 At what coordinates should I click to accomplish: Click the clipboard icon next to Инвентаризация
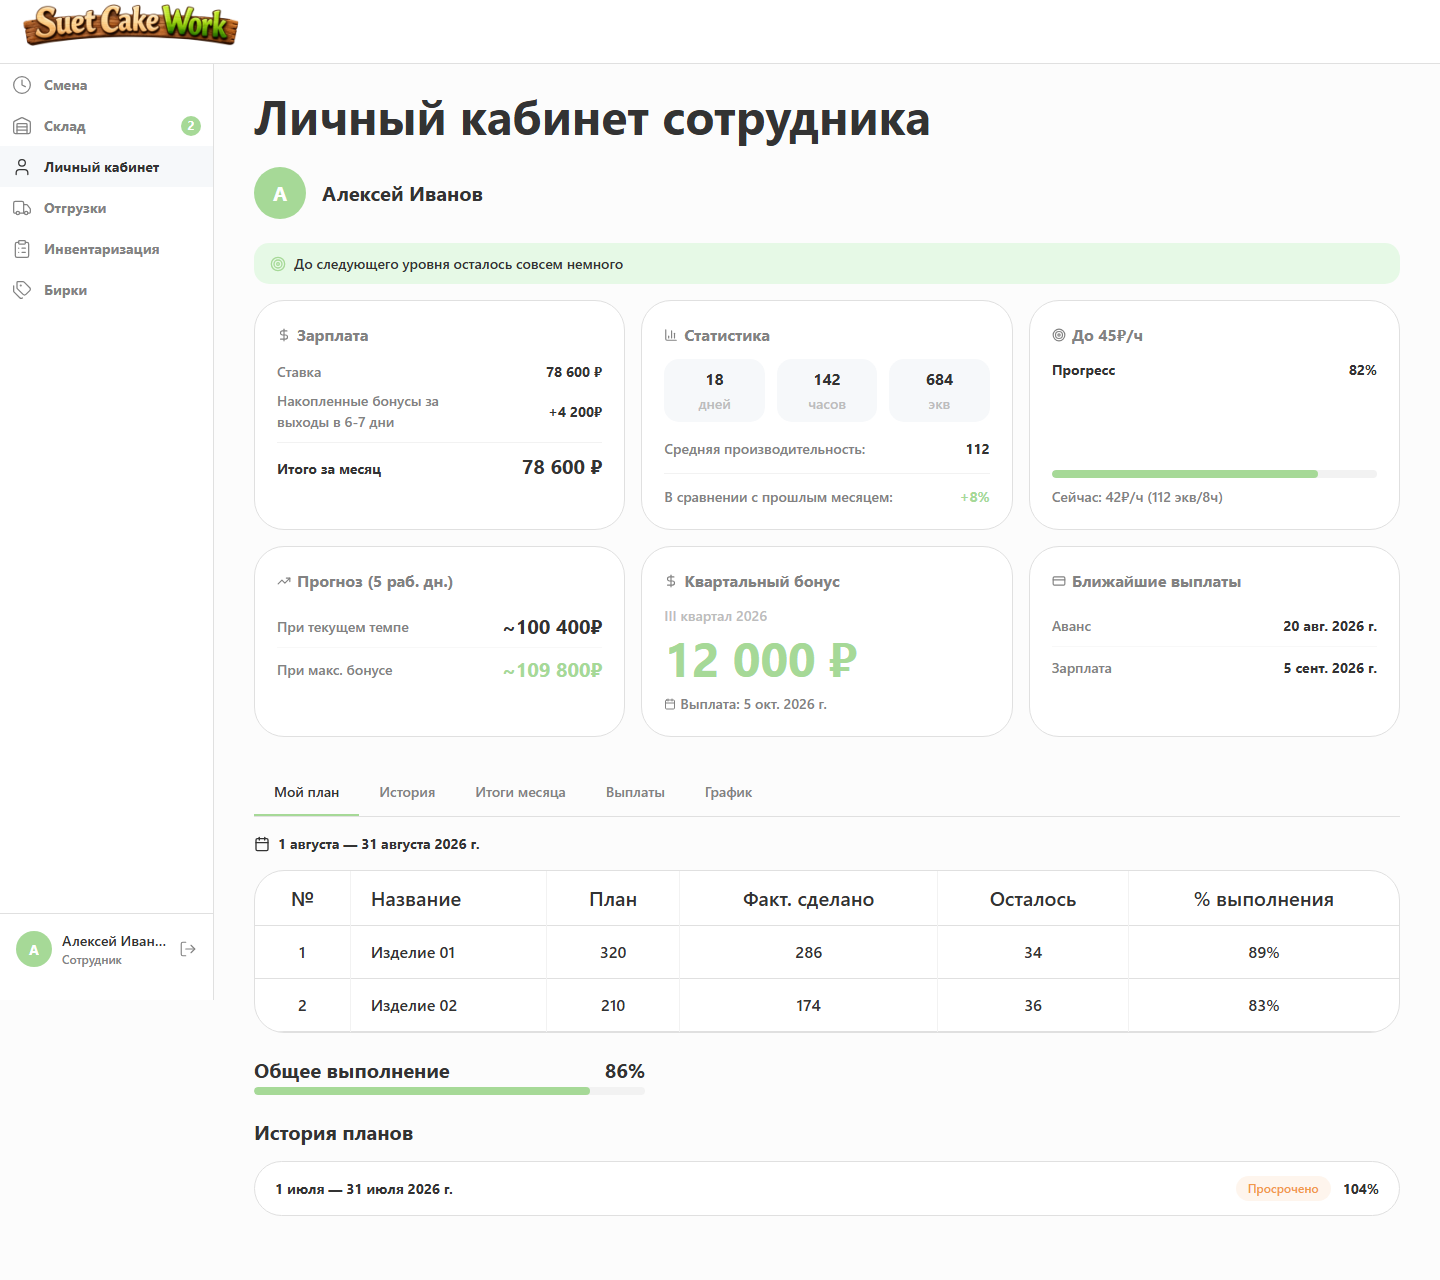tap(22, 249)
